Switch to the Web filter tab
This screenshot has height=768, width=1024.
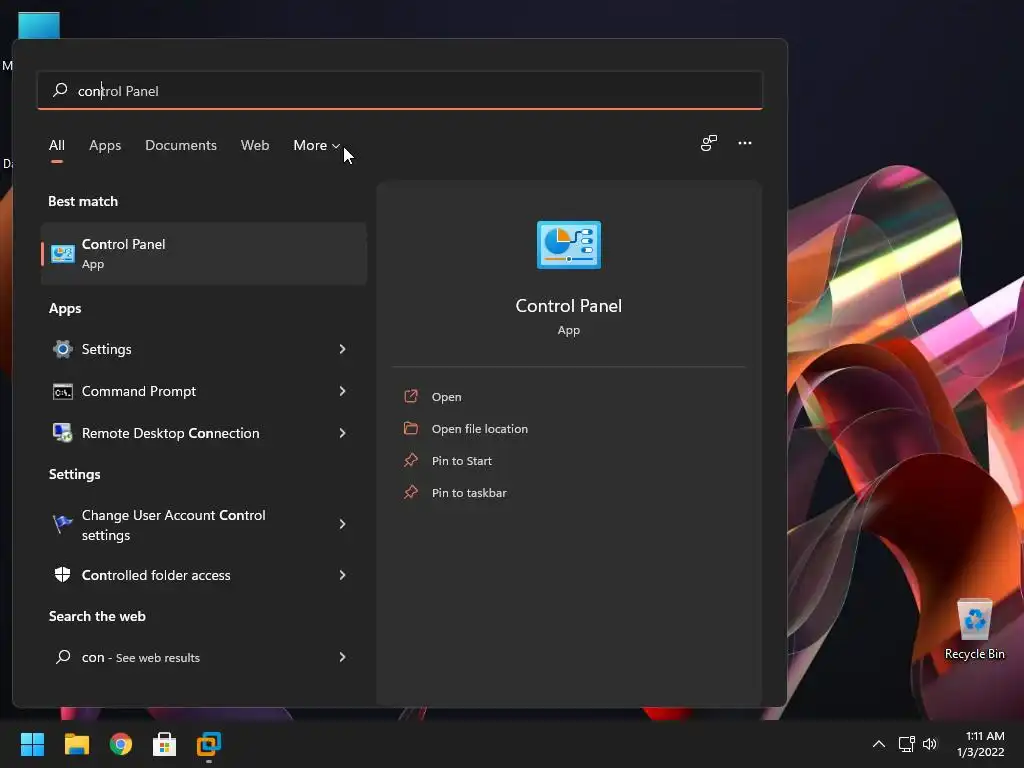[255, 146]
